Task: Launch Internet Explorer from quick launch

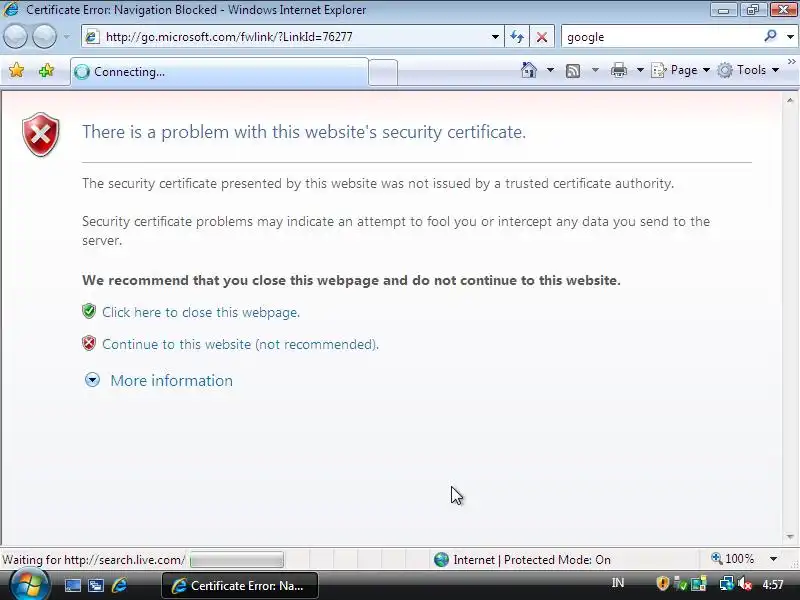Action: coord(119,585)
